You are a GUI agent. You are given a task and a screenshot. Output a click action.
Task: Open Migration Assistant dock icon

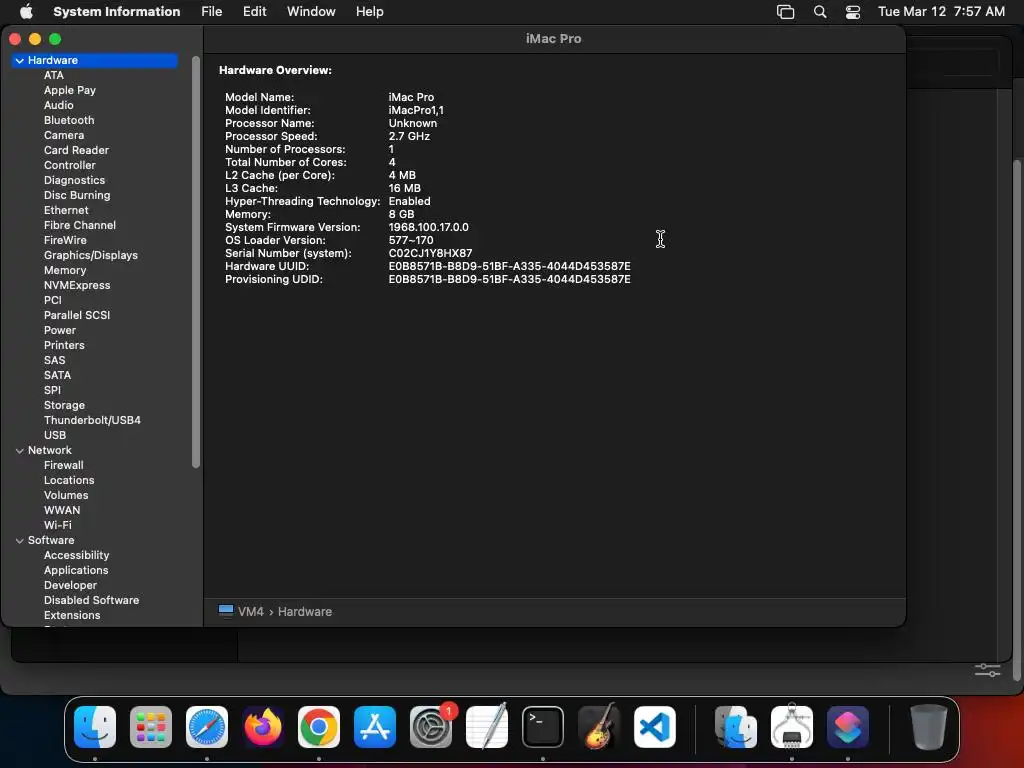point(736,727)
